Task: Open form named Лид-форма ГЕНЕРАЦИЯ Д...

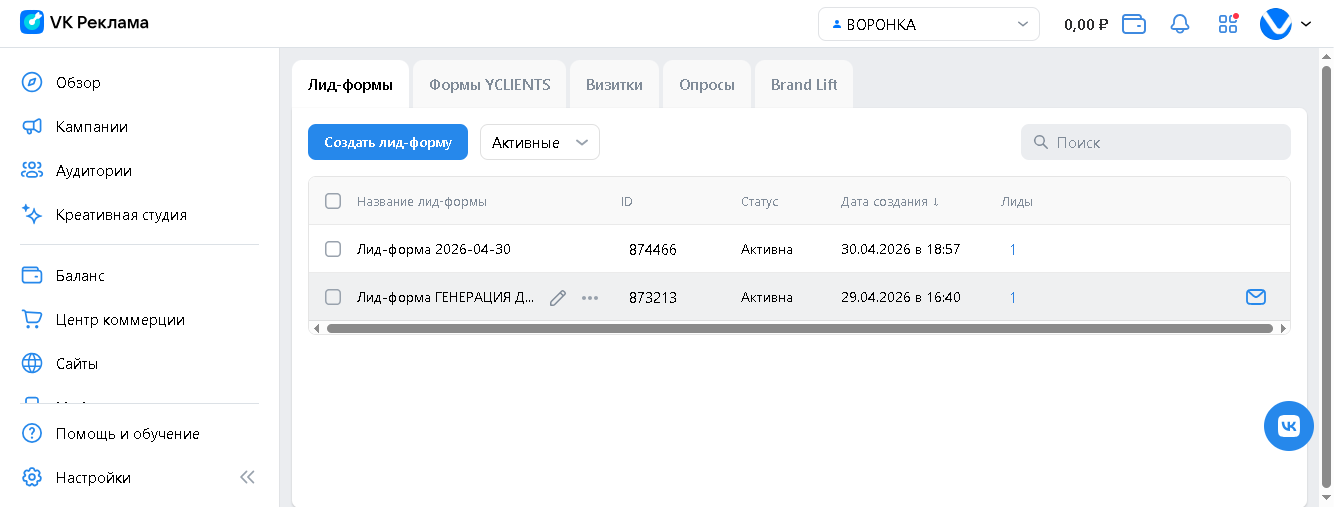Action: point(445,297)
